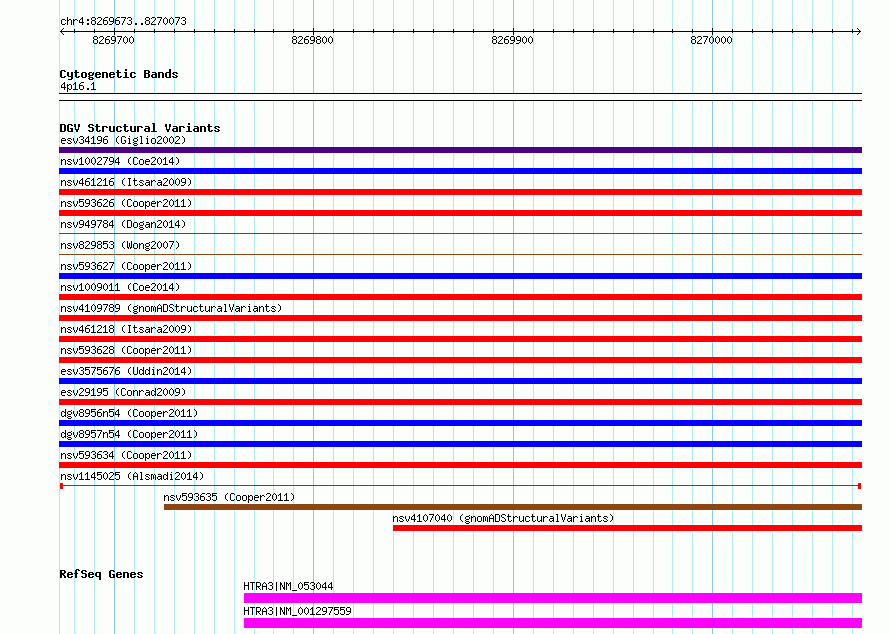This screenshot has height=634, width=890.
Task: Select magenta bar for HTRA3|NM_001297559
Action: [x=553, y=623]
